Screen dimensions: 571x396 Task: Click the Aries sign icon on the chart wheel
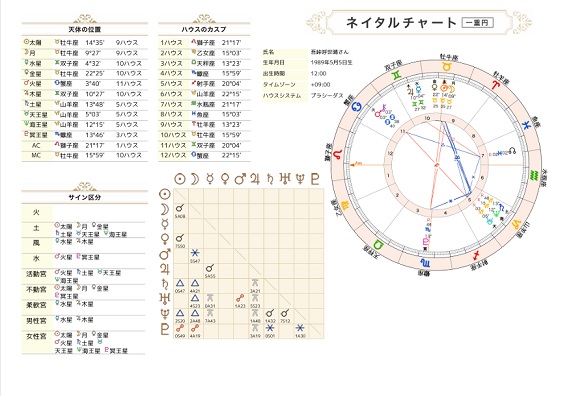(x=496, y=85)
